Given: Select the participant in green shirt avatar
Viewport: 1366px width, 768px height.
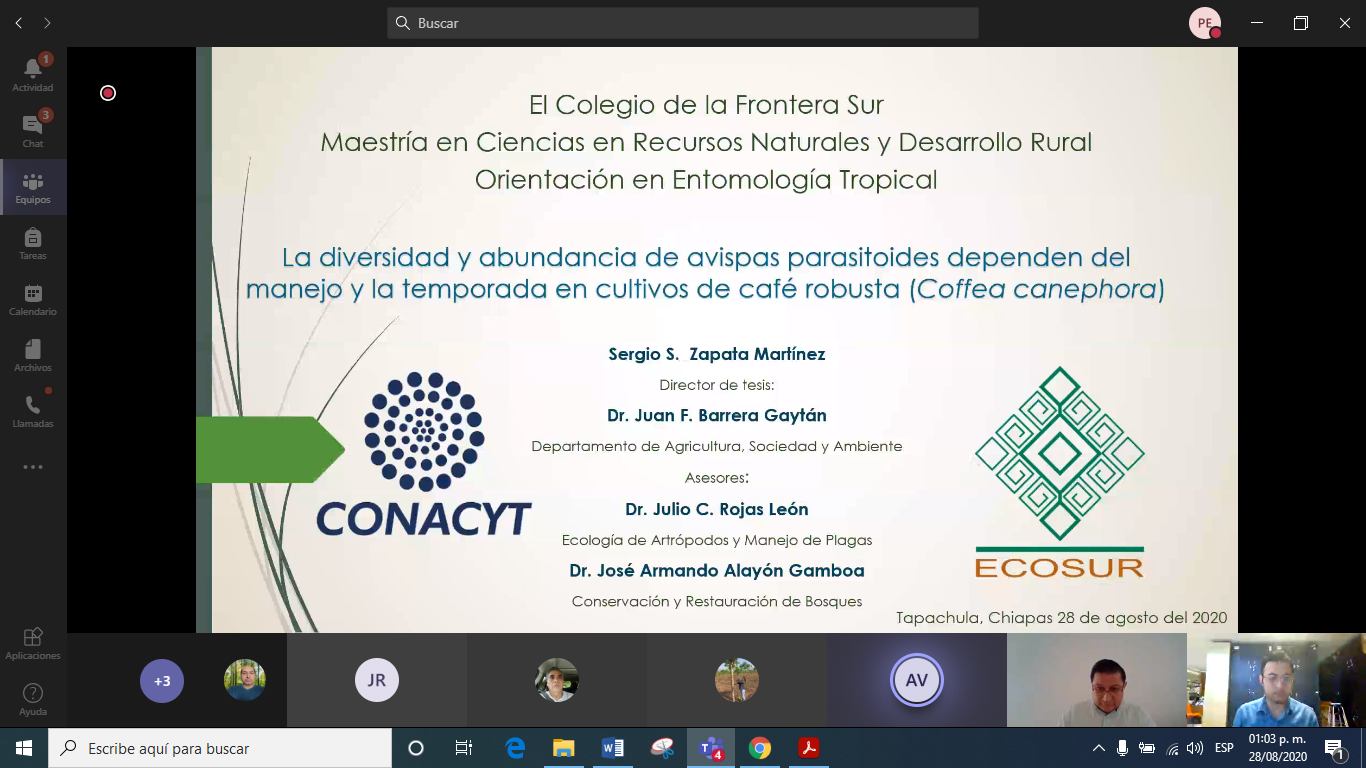Looking at the screenshot, I should (x=245, y=680).
